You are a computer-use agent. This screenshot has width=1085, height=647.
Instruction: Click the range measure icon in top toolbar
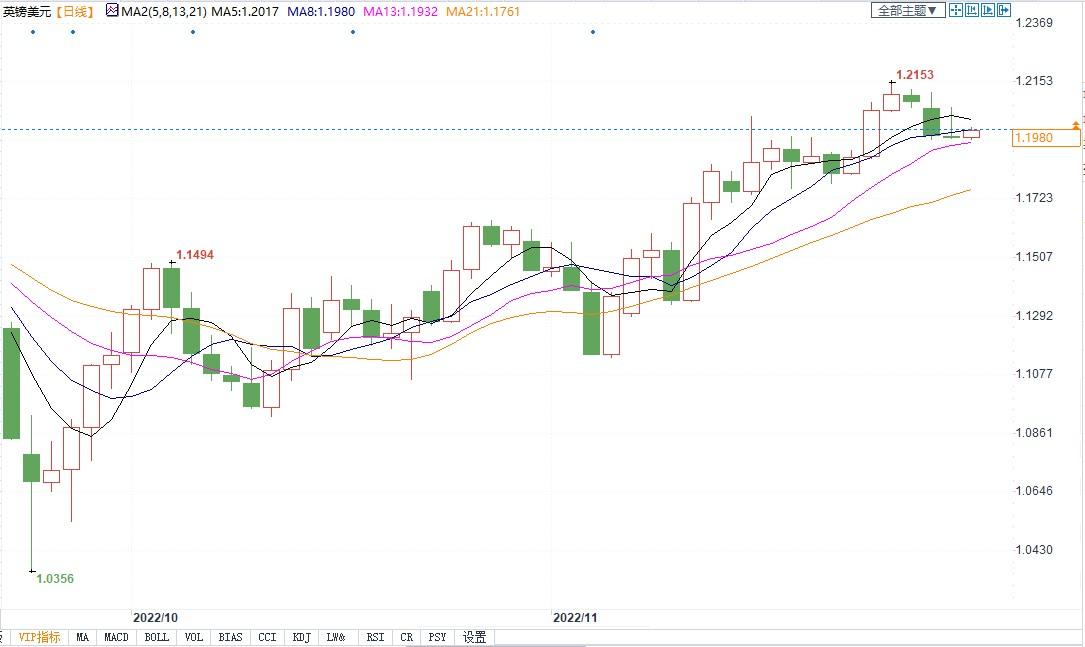tap(972, 10)
